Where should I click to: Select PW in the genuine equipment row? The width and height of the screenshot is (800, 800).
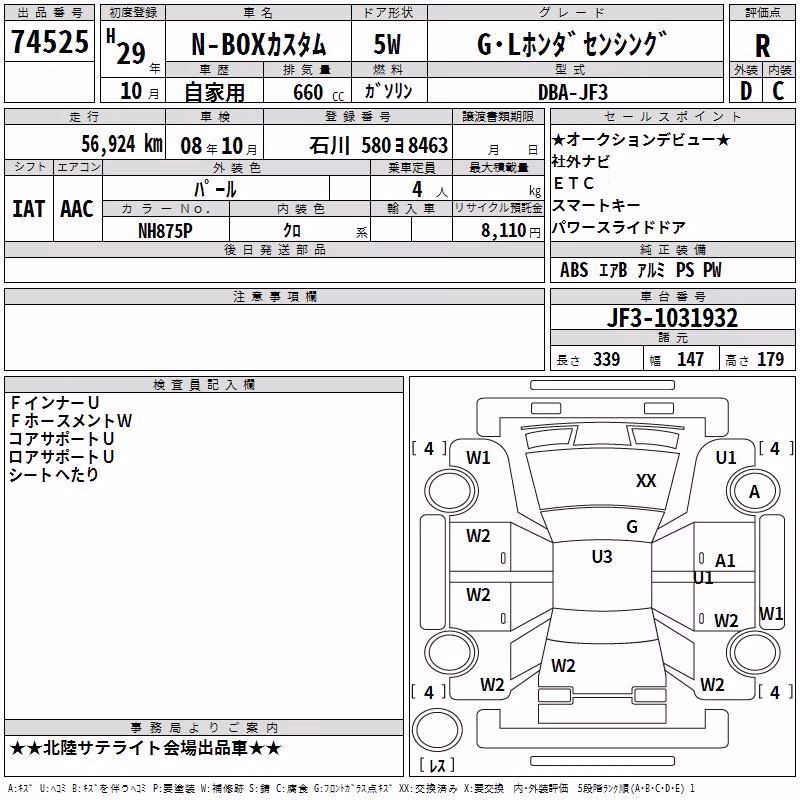click(x=713, y=270)
